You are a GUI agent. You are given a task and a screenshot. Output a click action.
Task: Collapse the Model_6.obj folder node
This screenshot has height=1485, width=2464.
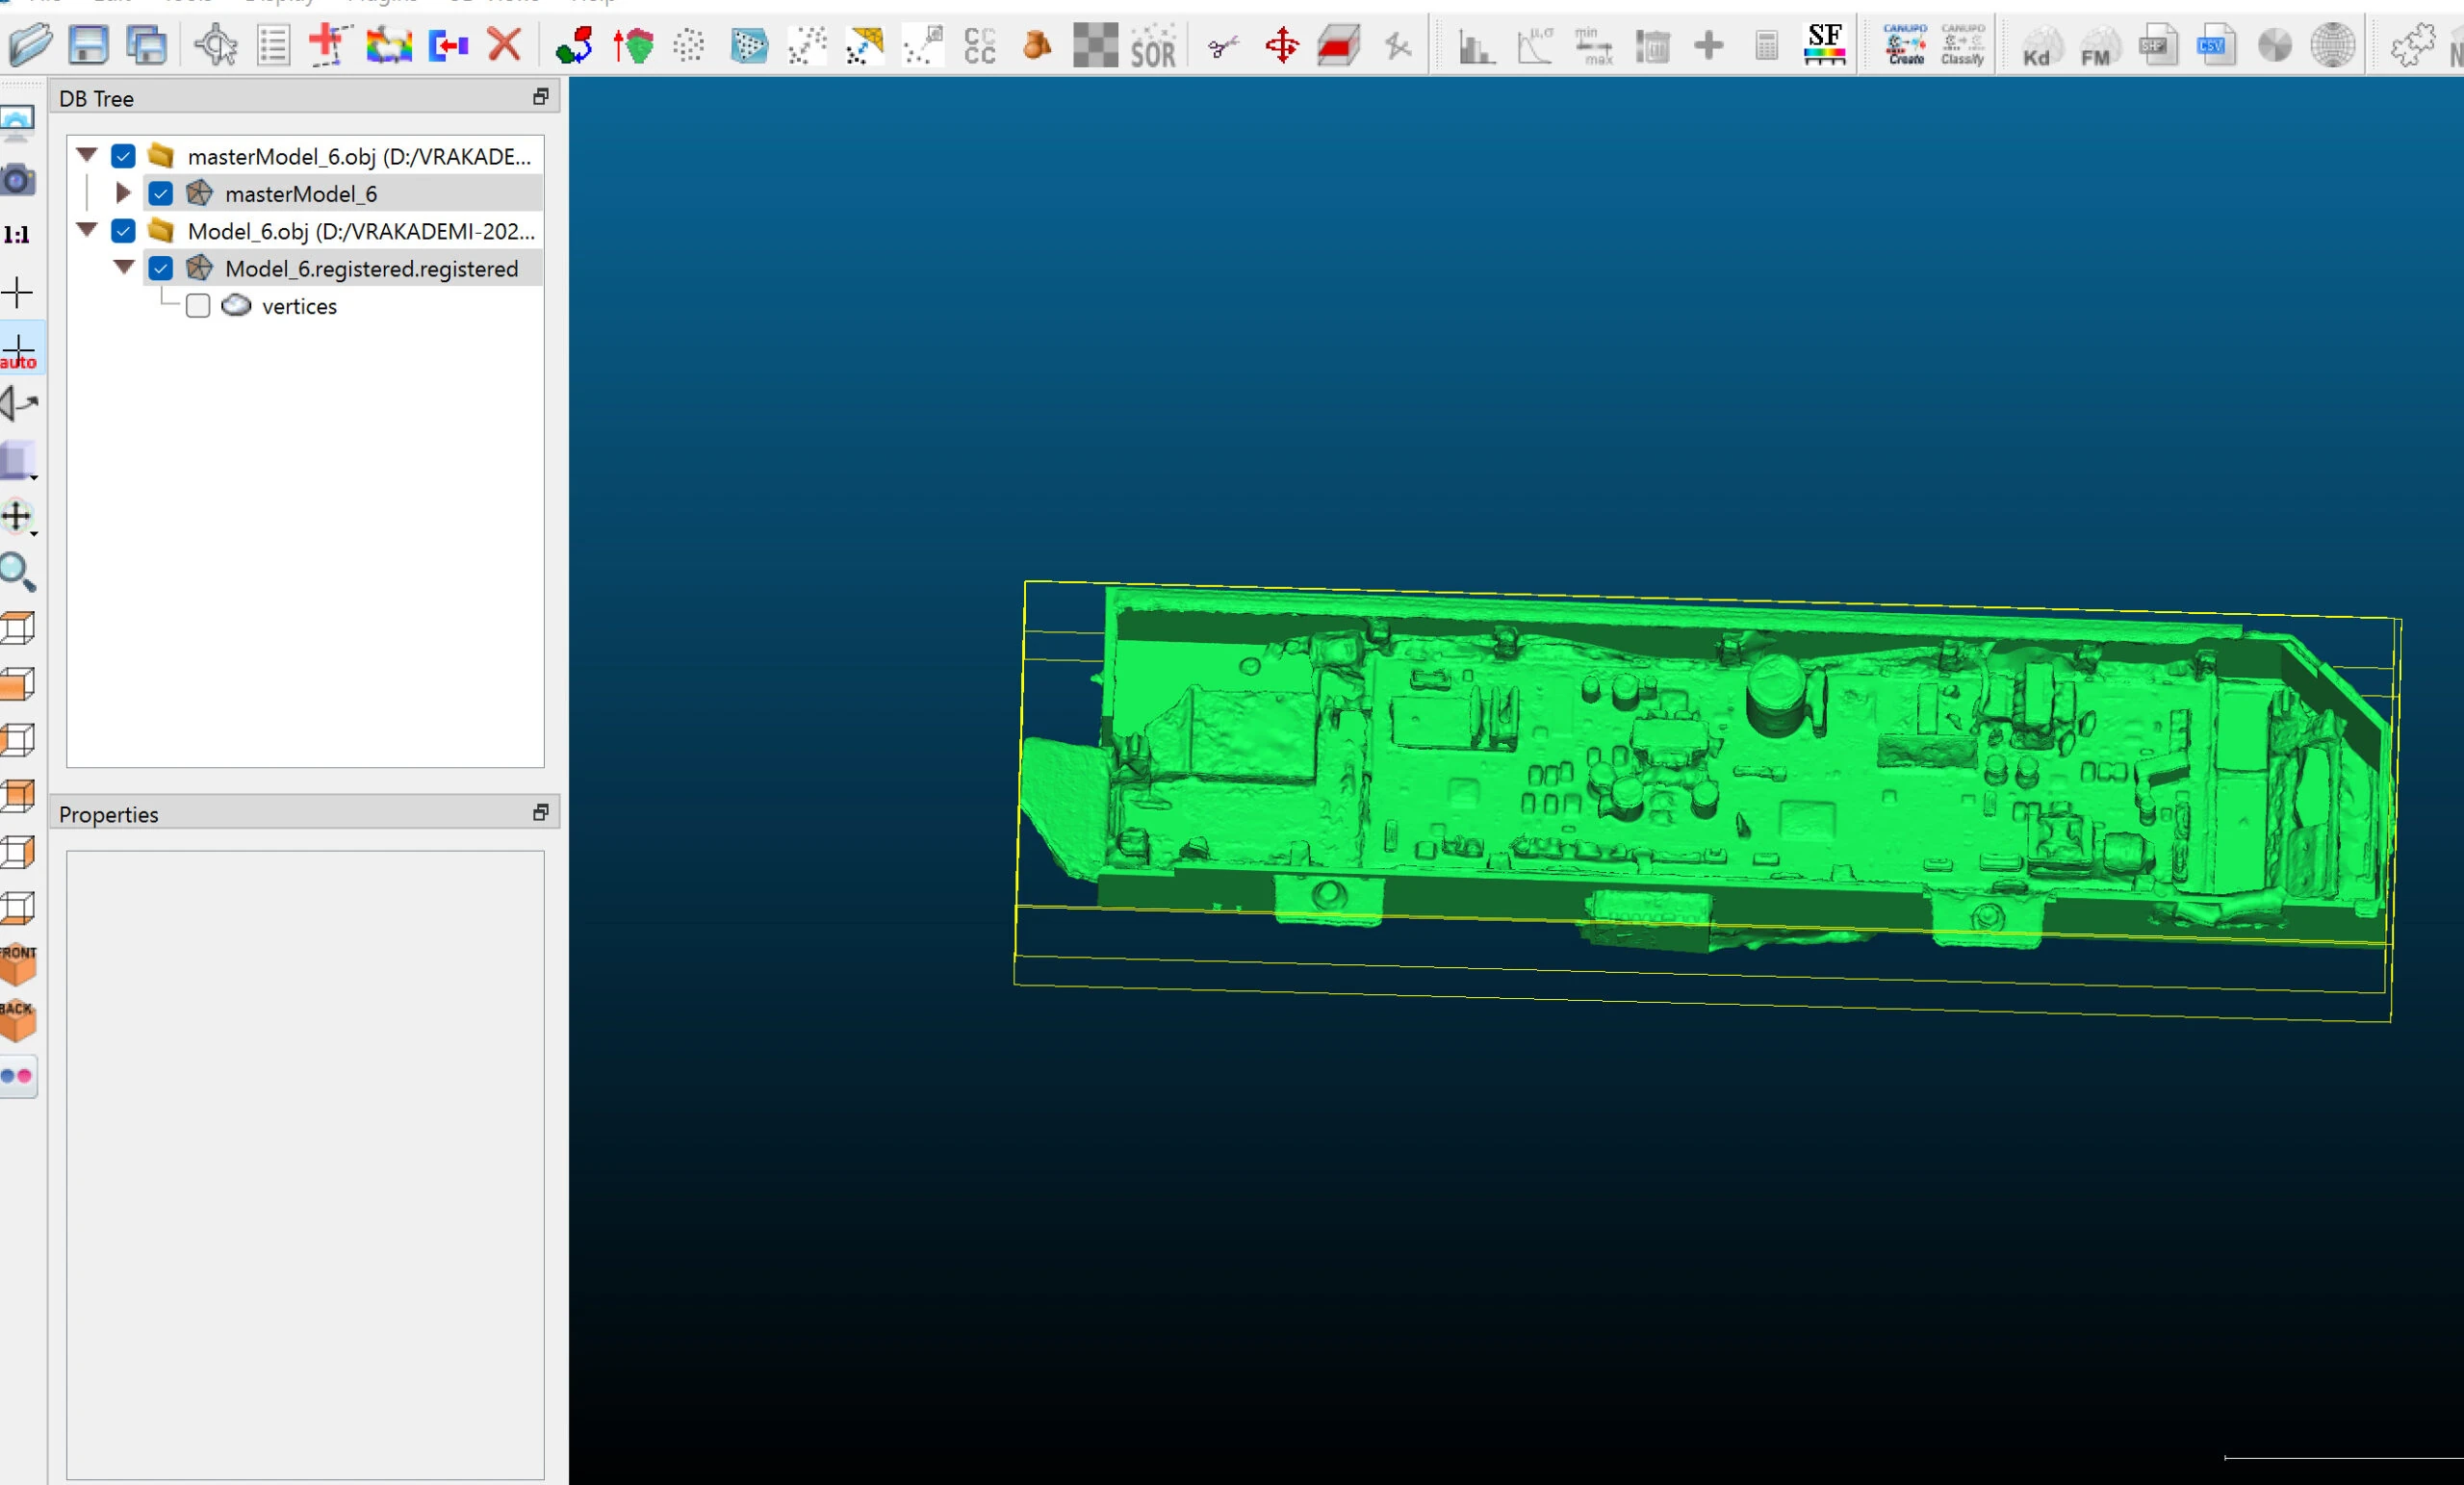[x=87, y=230]
